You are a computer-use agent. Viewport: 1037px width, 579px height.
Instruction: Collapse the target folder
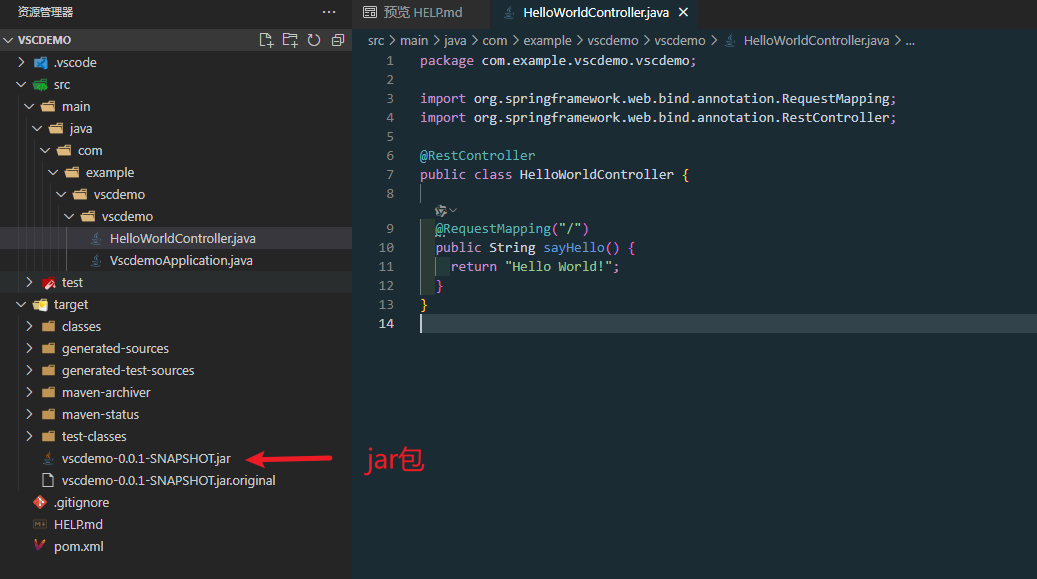pos(21,304)
